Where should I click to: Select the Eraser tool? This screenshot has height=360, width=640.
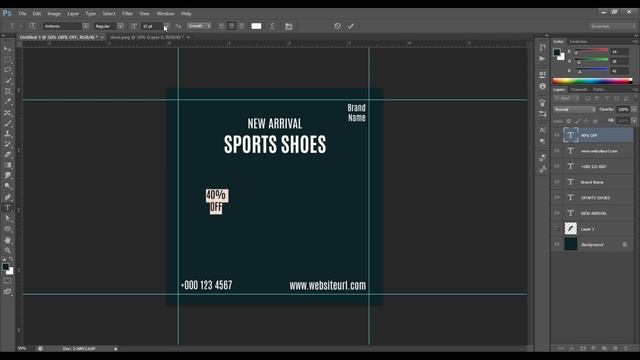pos(7,155)
